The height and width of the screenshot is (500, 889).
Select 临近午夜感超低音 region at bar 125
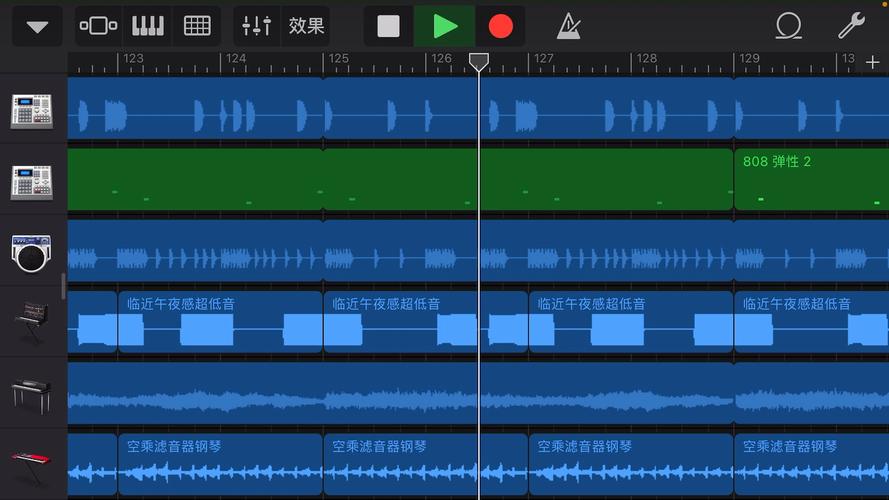click(x=425, y=322)
